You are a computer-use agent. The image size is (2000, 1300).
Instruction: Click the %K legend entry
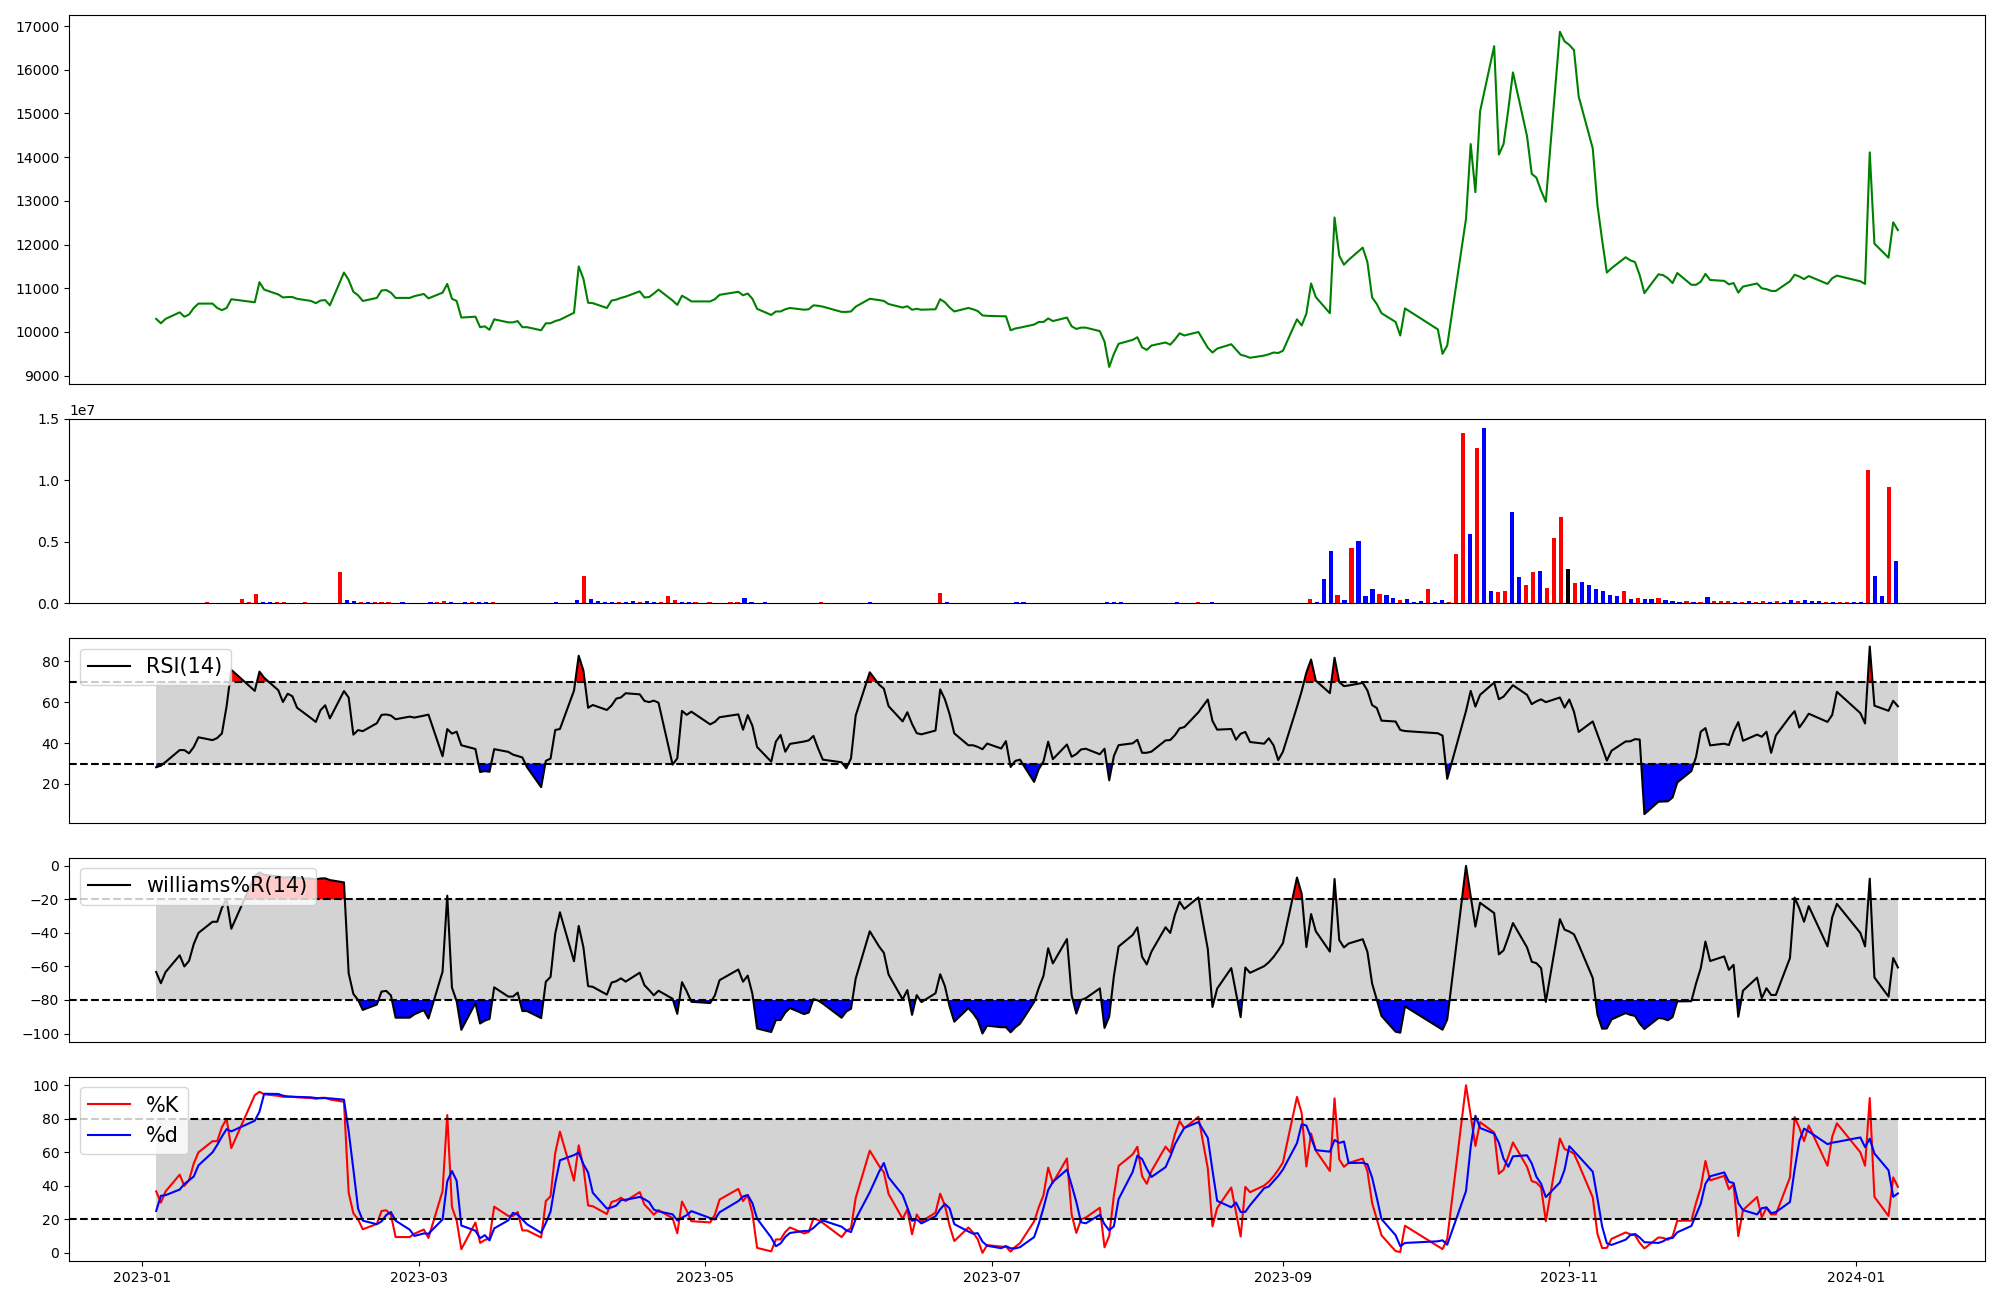162,1104
